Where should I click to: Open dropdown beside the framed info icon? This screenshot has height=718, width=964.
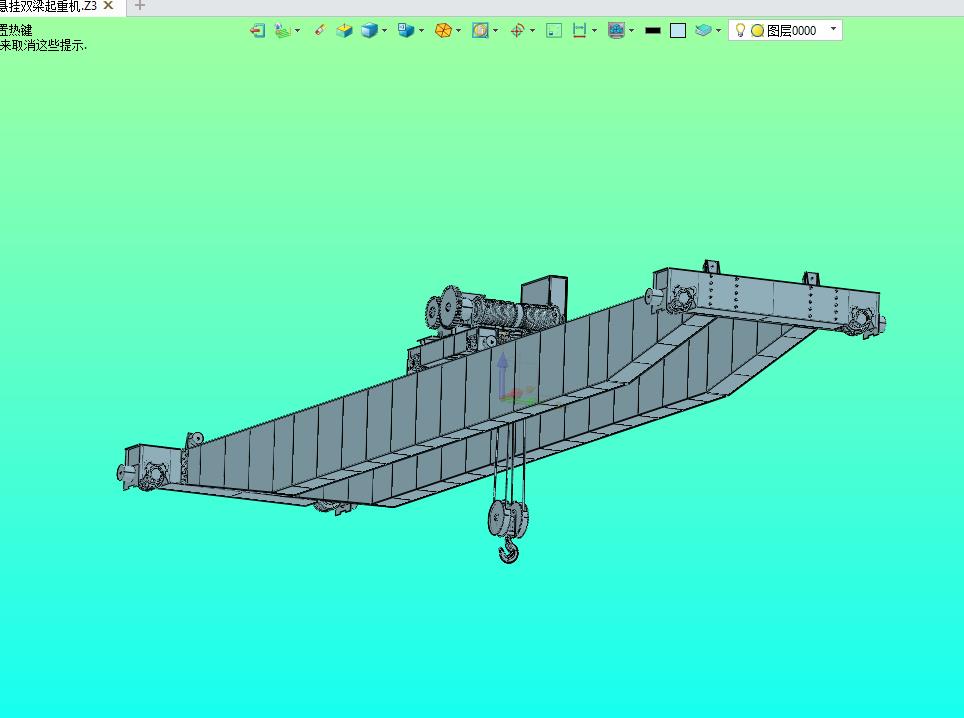tap(496, 30)
